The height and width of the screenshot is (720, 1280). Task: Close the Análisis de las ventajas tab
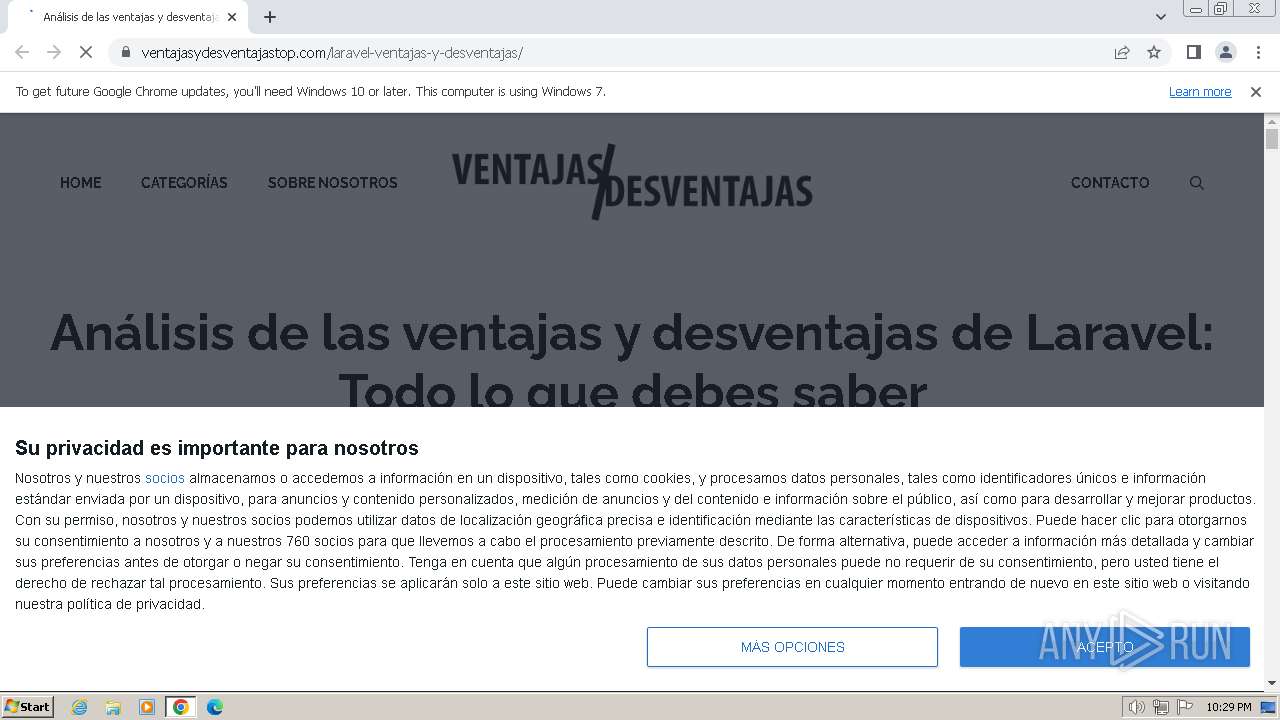click(x=232, y=17)
